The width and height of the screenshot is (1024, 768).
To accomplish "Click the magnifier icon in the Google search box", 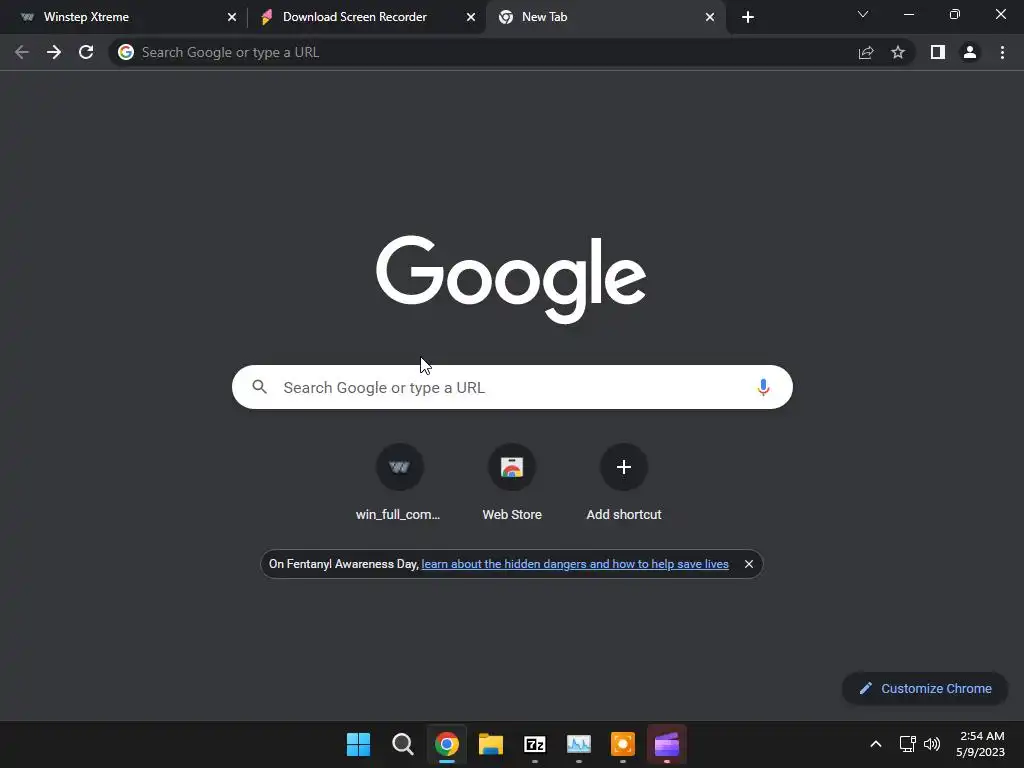I will (x=259, y=387).
